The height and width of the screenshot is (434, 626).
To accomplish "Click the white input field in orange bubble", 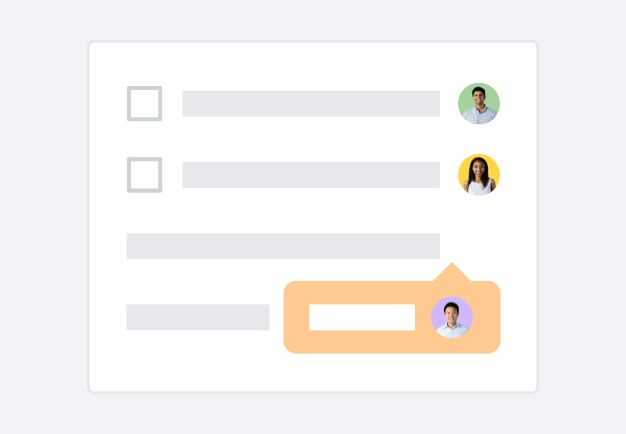I will tap(361, 317).
